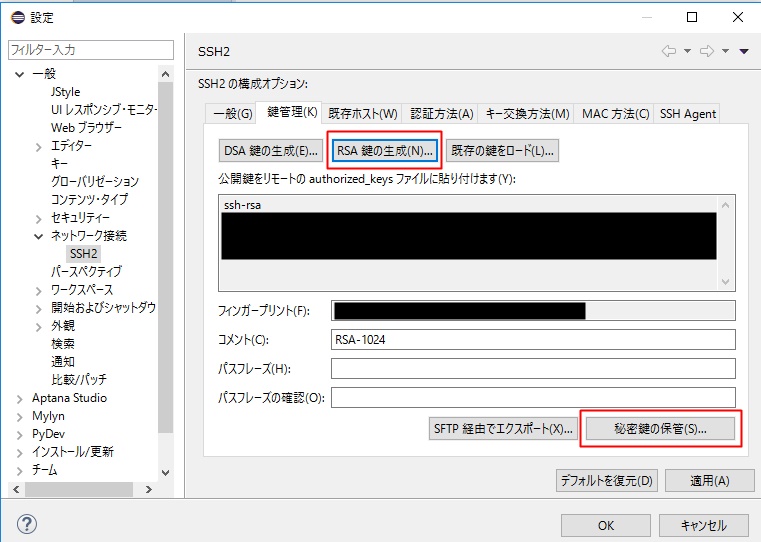Click the デフォルトを復元 button
The image size is (761, 542).
tap(607, 481)
